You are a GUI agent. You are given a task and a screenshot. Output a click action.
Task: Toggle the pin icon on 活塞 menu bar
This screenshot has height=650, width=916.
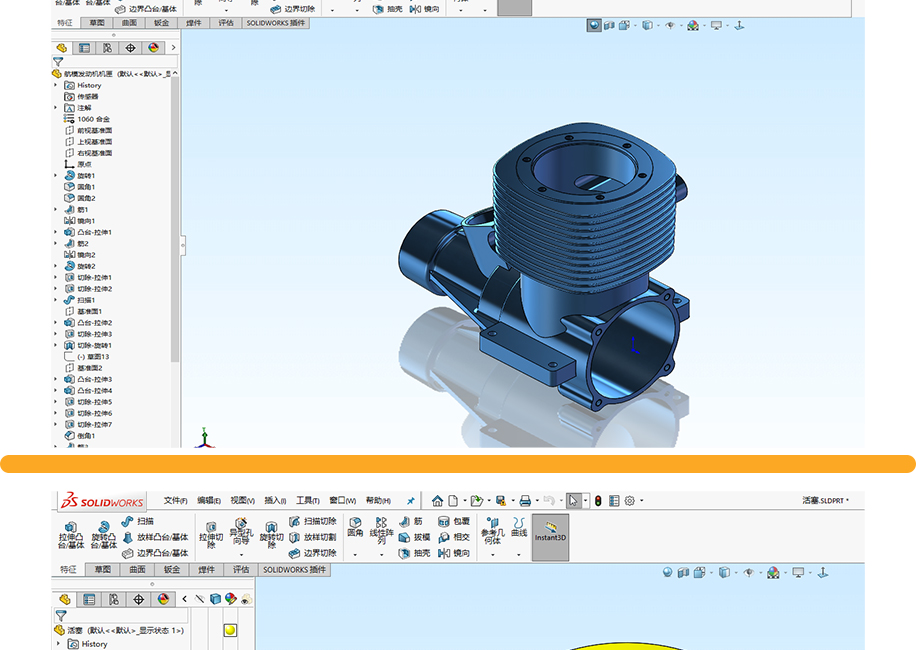click(411, 500)
